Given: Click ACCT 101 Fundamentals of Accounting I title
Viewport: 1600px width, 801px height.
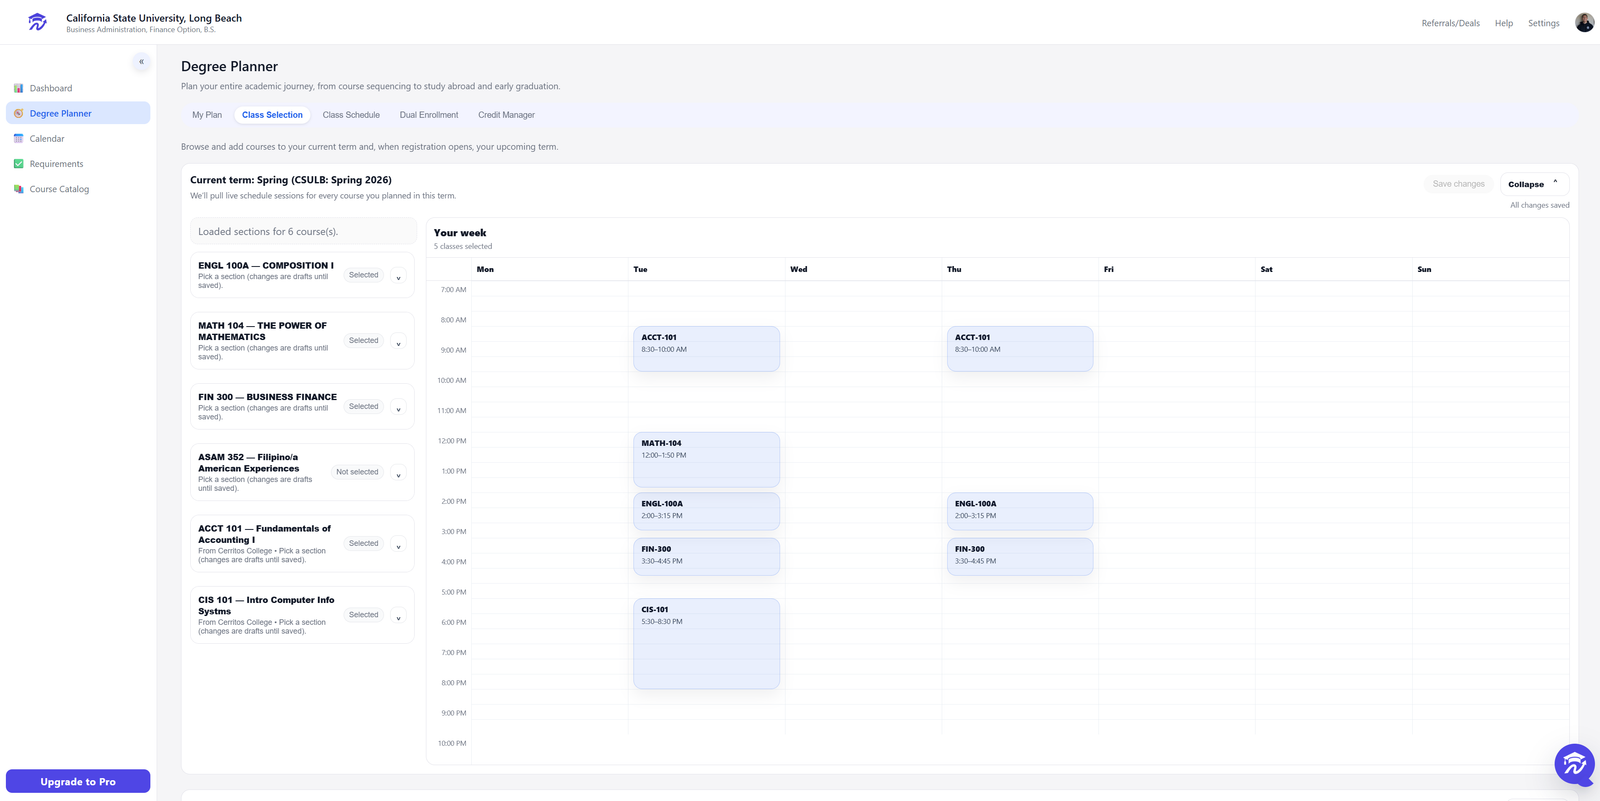Looking at the screenshot, I should (264, 534).
